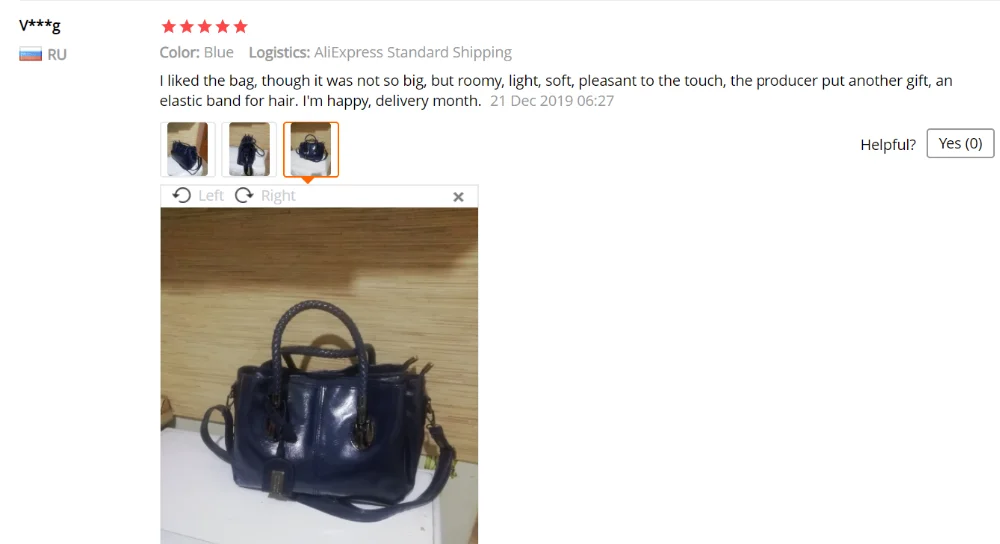1000x544 pixels.
Task: Close the enlarged photo preview
Action: pos(458,197)
